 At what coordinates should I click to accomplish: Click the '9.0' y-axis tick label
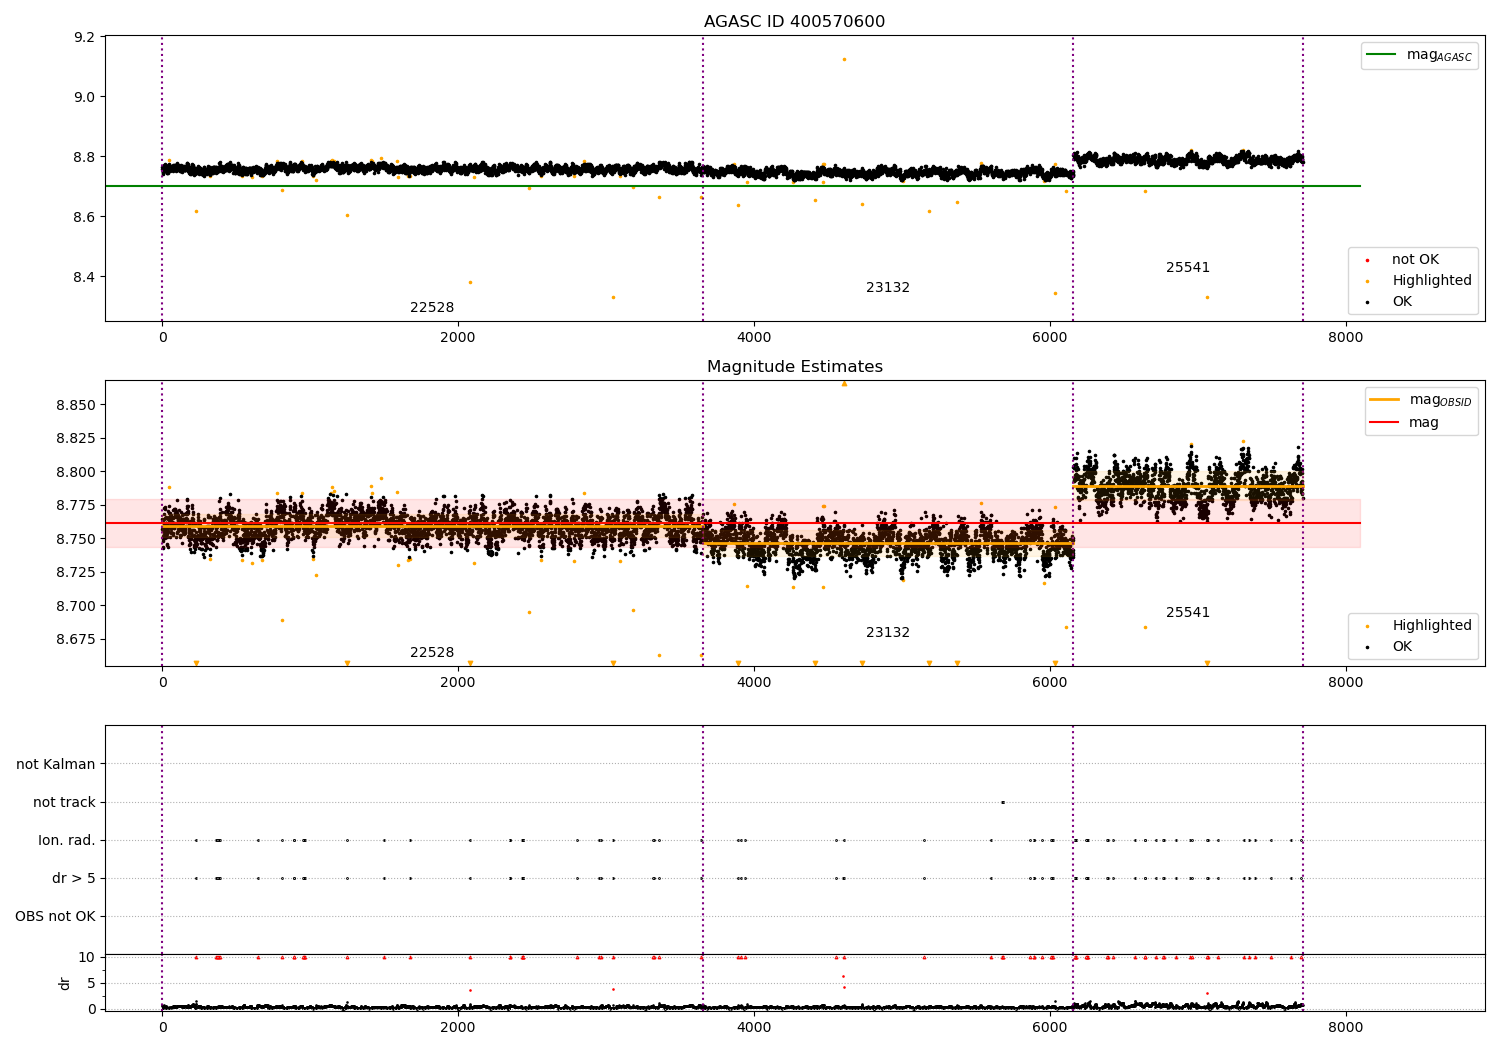pyautogui.click(x=85, y=98)
